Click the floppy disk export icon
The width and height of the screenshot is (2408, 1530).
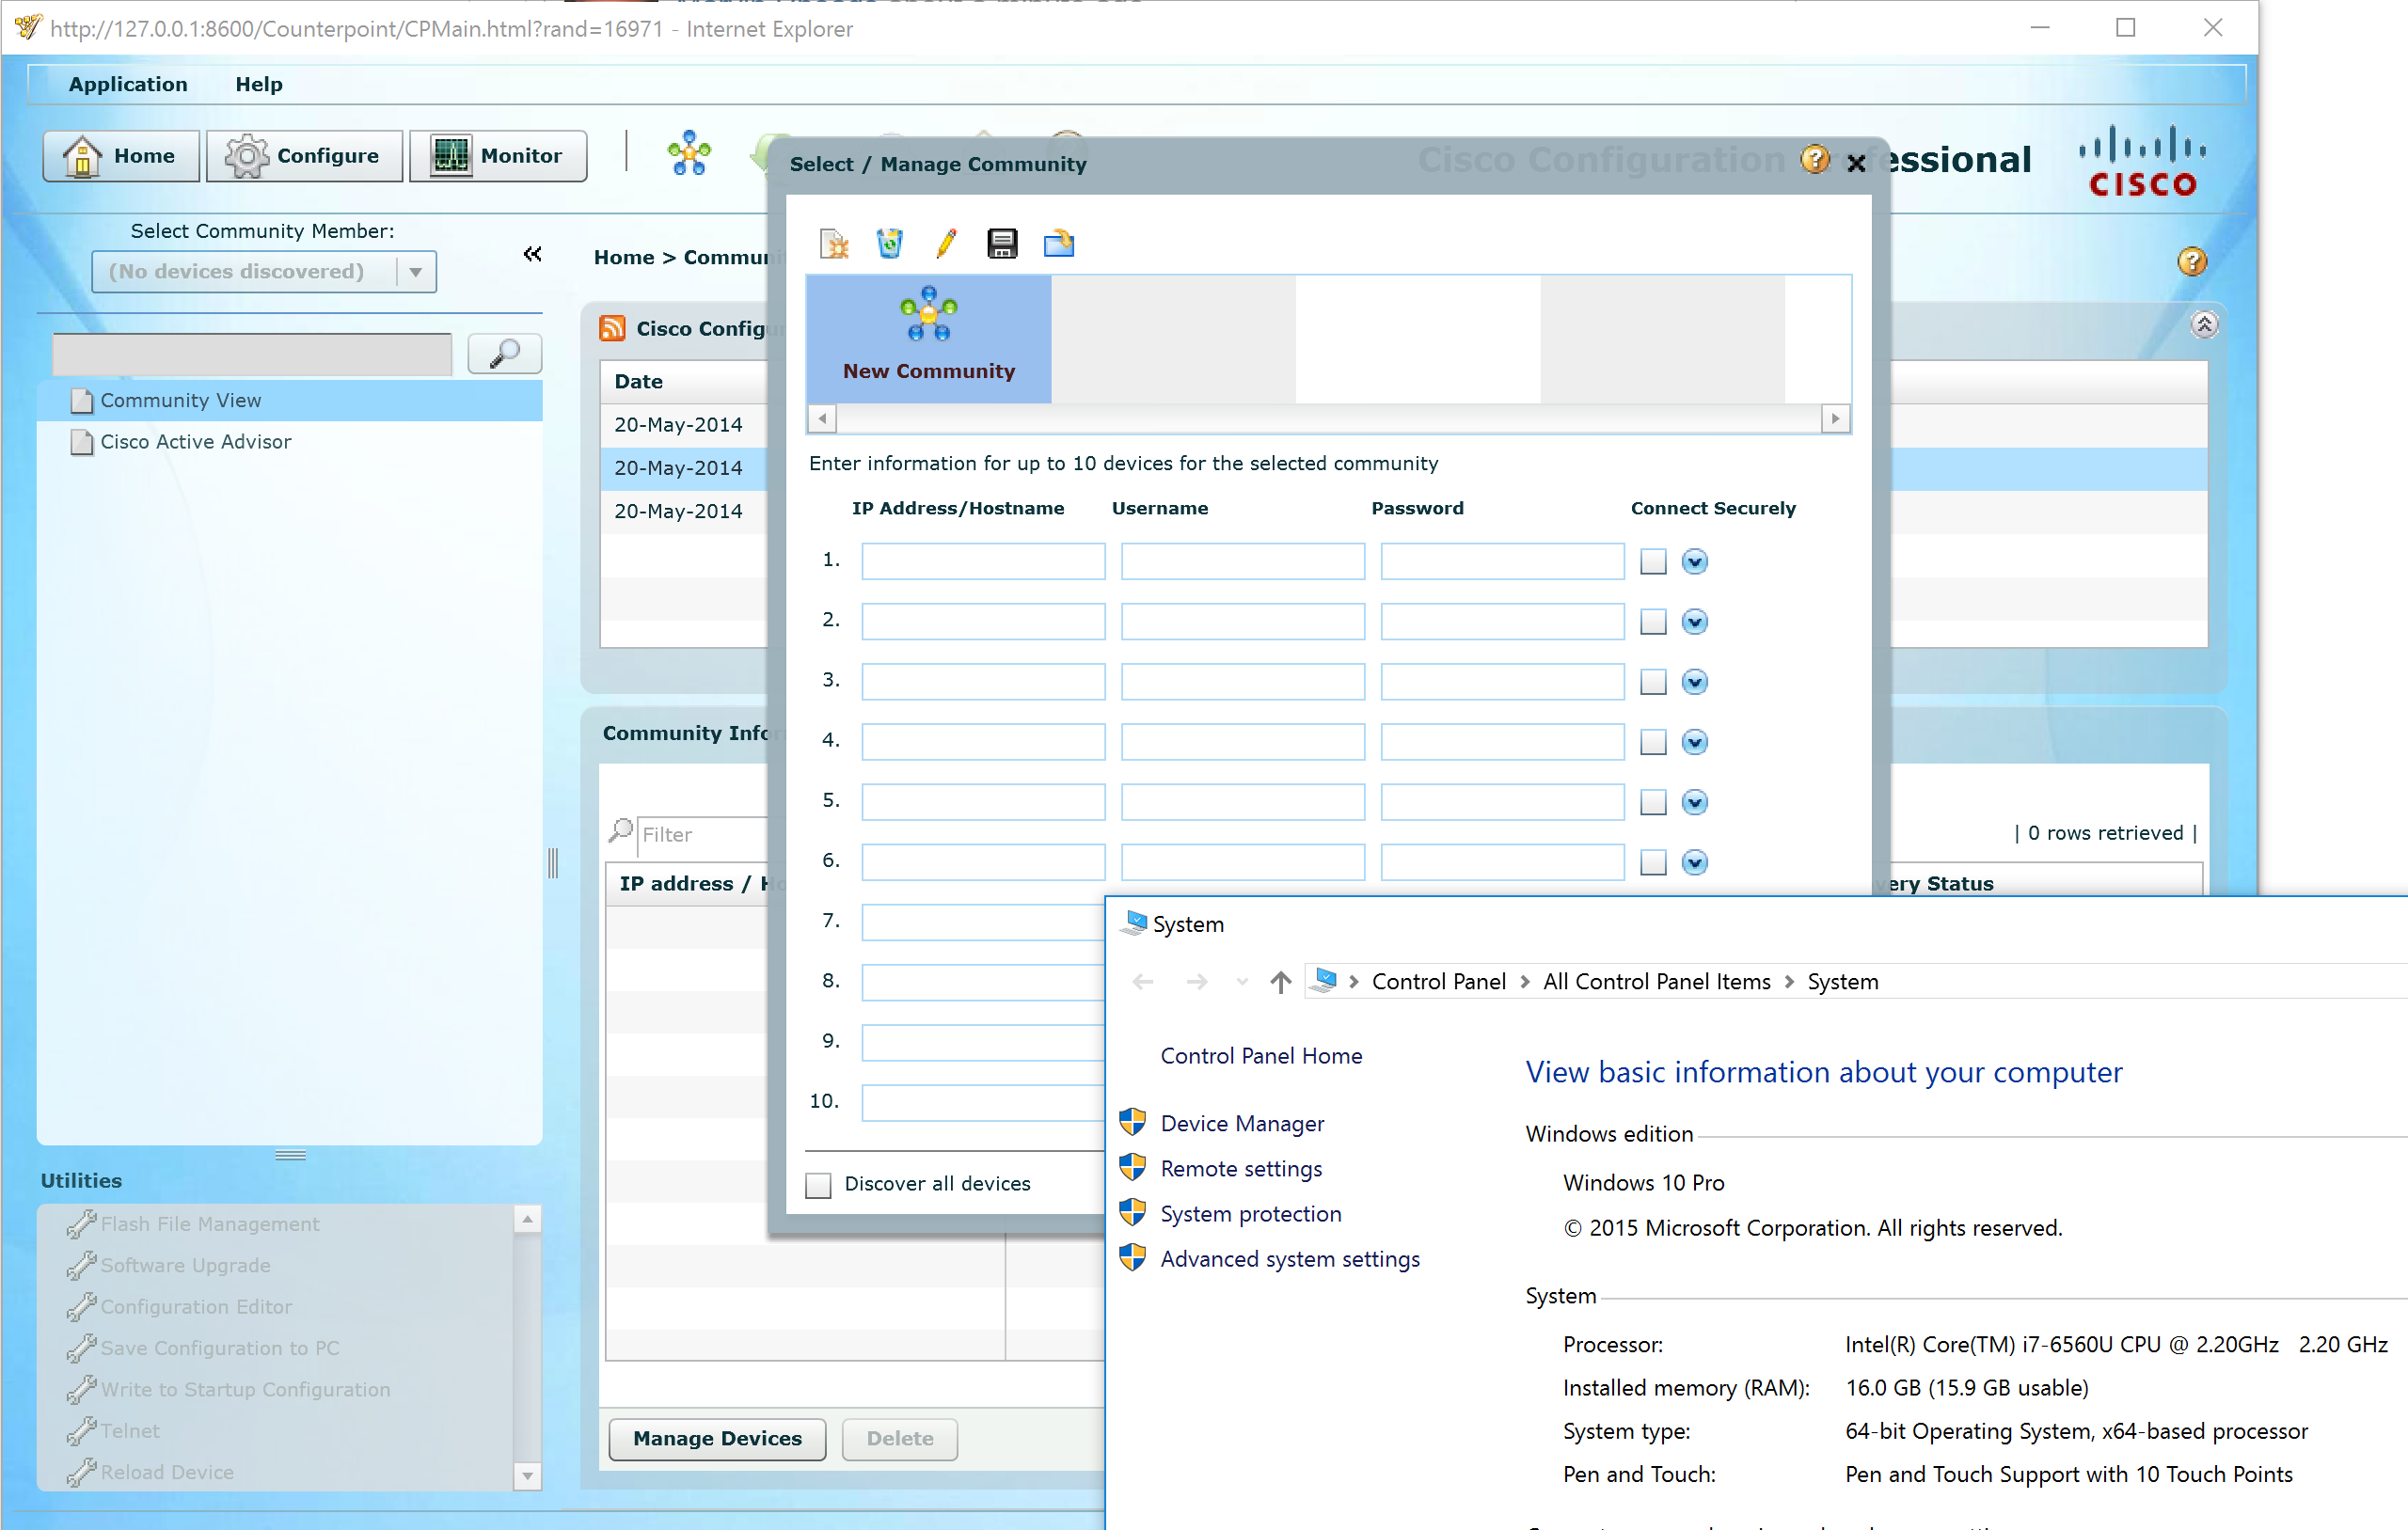[1002, 243]
